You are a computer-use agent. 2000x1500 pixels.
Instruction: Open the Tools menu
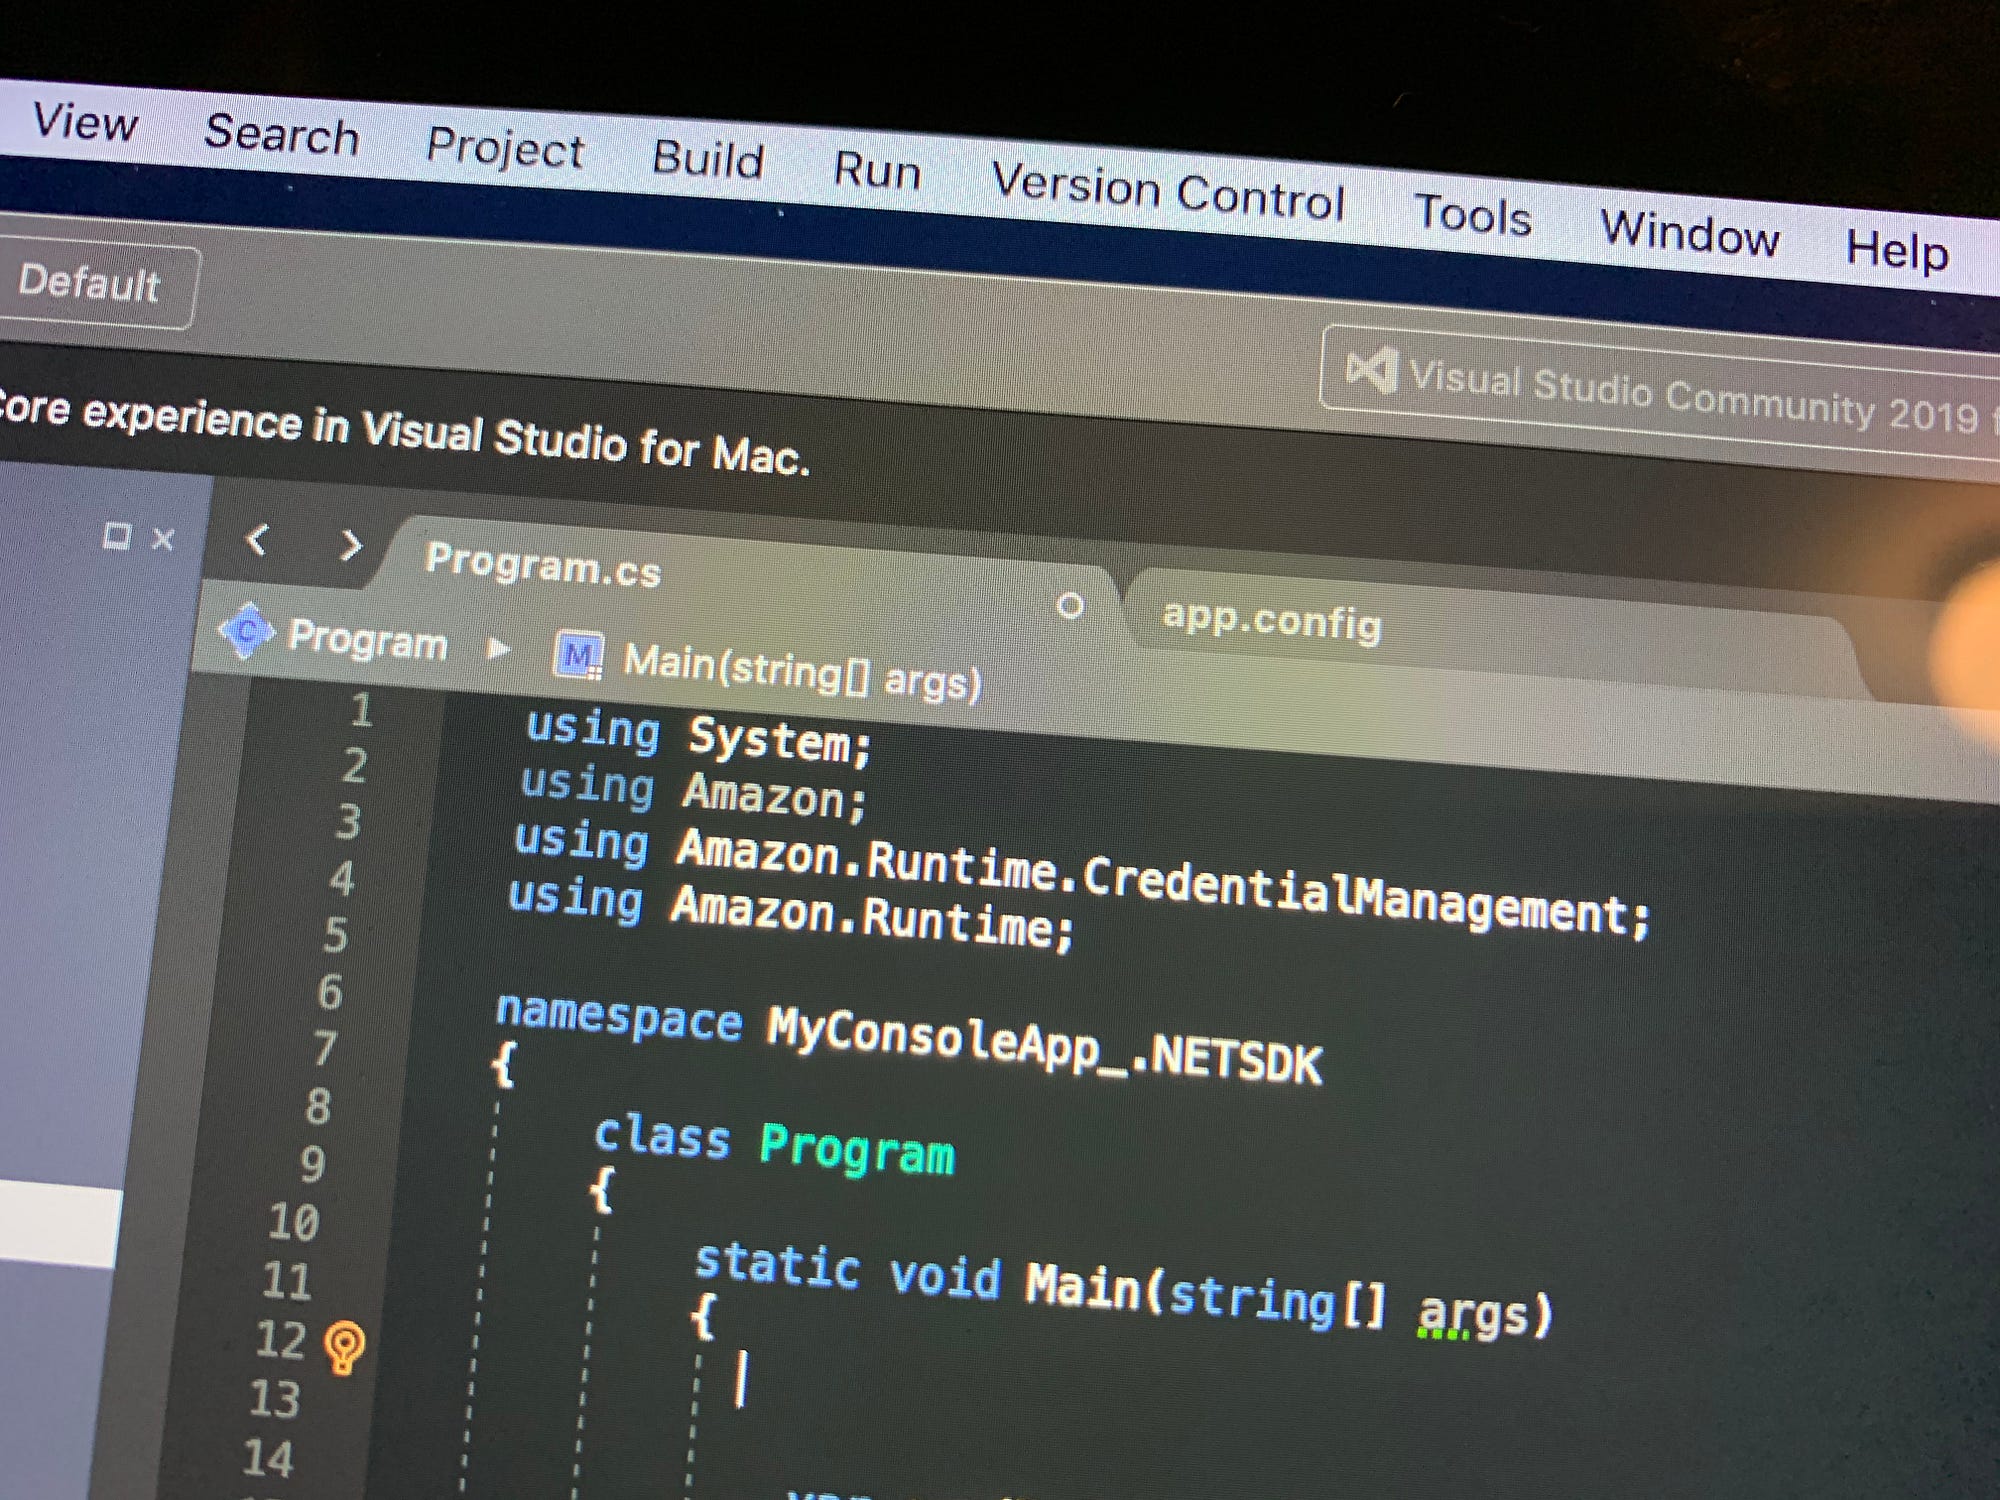point(1473,214)
